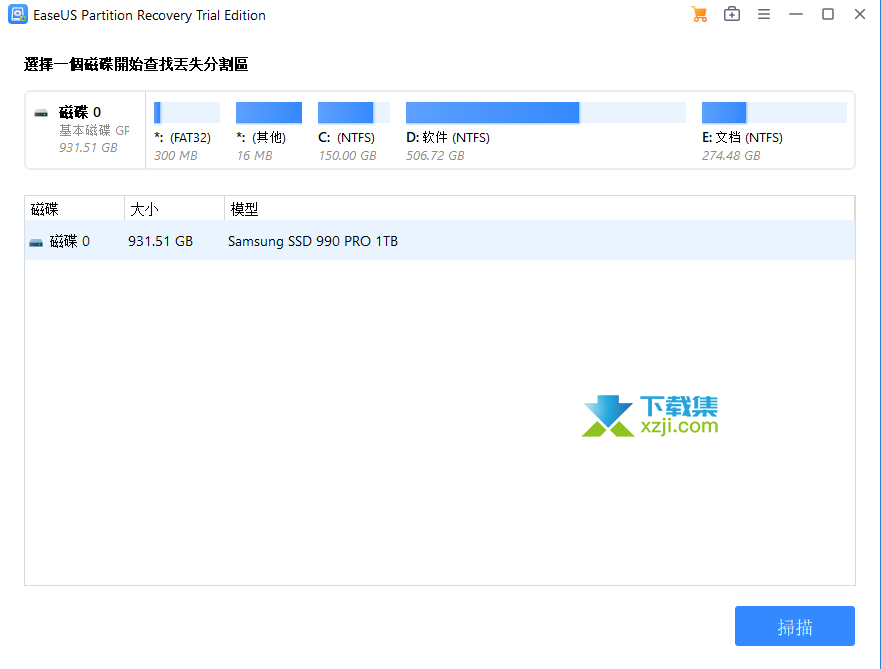Click the '150.00 GB' size text

[x=347, y=156]
